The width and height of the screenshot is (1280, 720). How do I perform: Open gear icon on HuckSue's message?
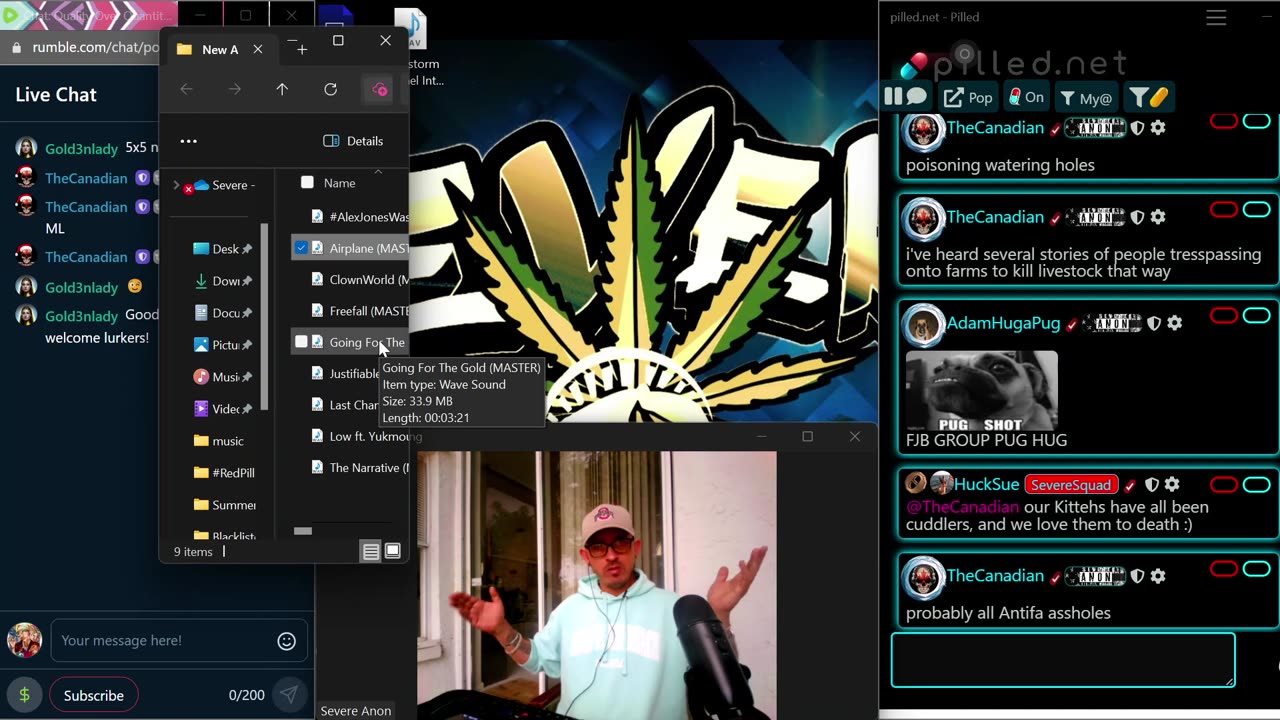click(1172, 485)
